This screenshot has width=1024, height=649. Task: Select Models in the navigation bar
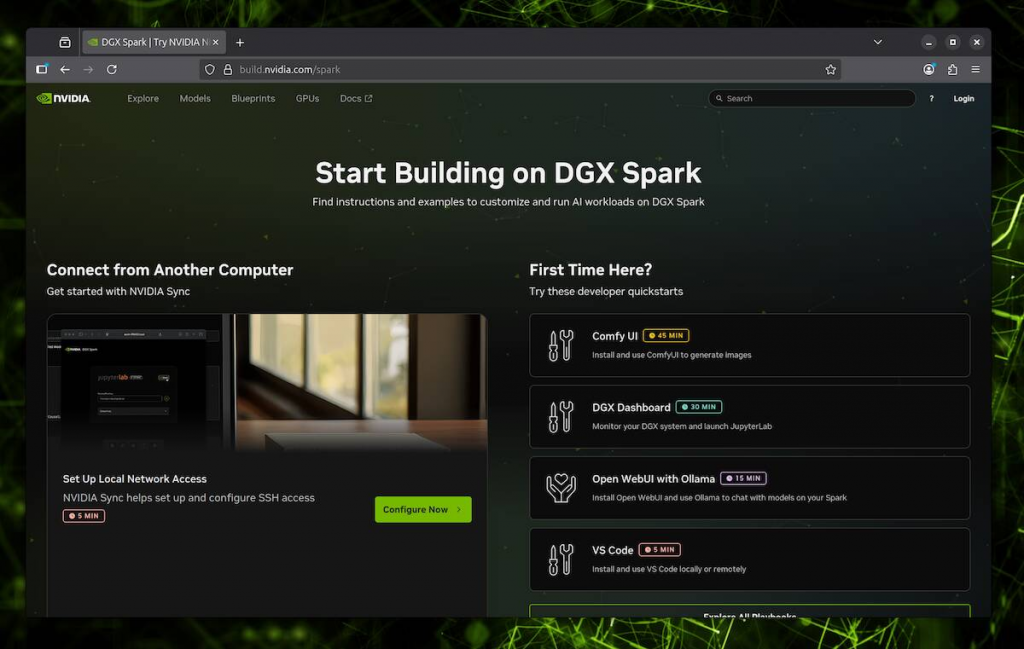point(194,98)
